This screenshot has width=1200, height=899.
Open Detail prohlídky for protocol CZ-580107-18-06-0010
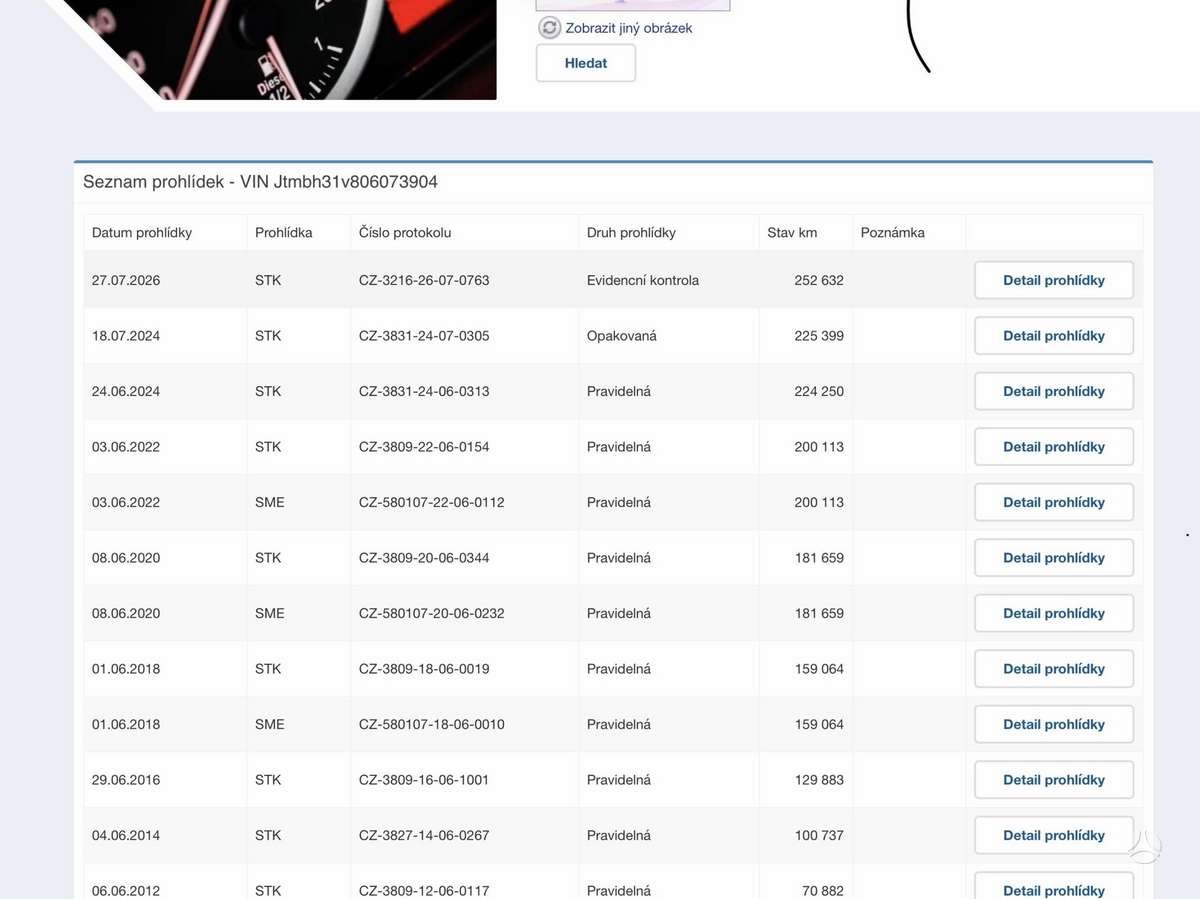pos(1054,724)
